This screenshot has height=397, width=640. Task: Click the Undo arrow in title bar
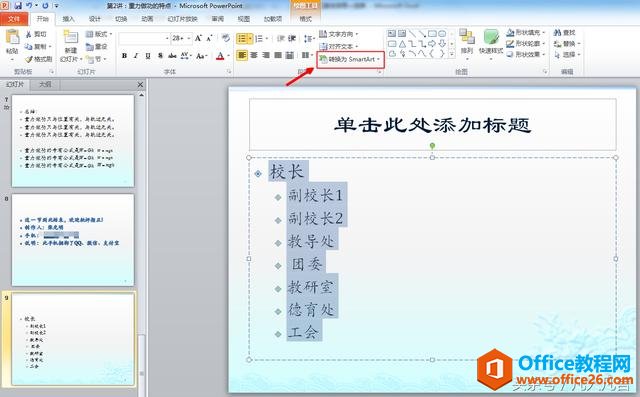click(29, 5)
